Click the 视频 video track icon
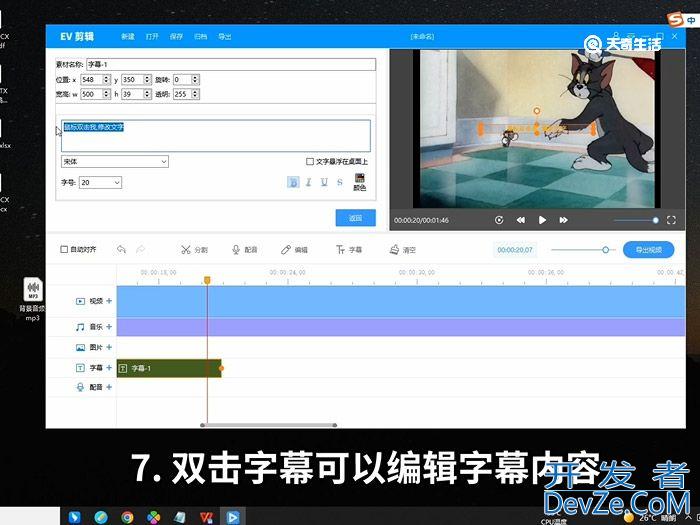The width and height of the screenshot is (700, 525). 80,301
